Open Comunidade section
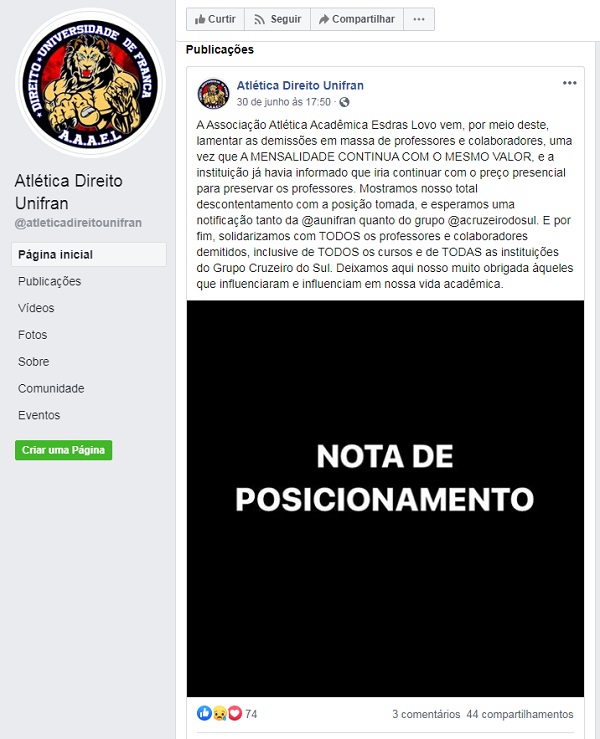The image size is (600, 739). (51, 388)
